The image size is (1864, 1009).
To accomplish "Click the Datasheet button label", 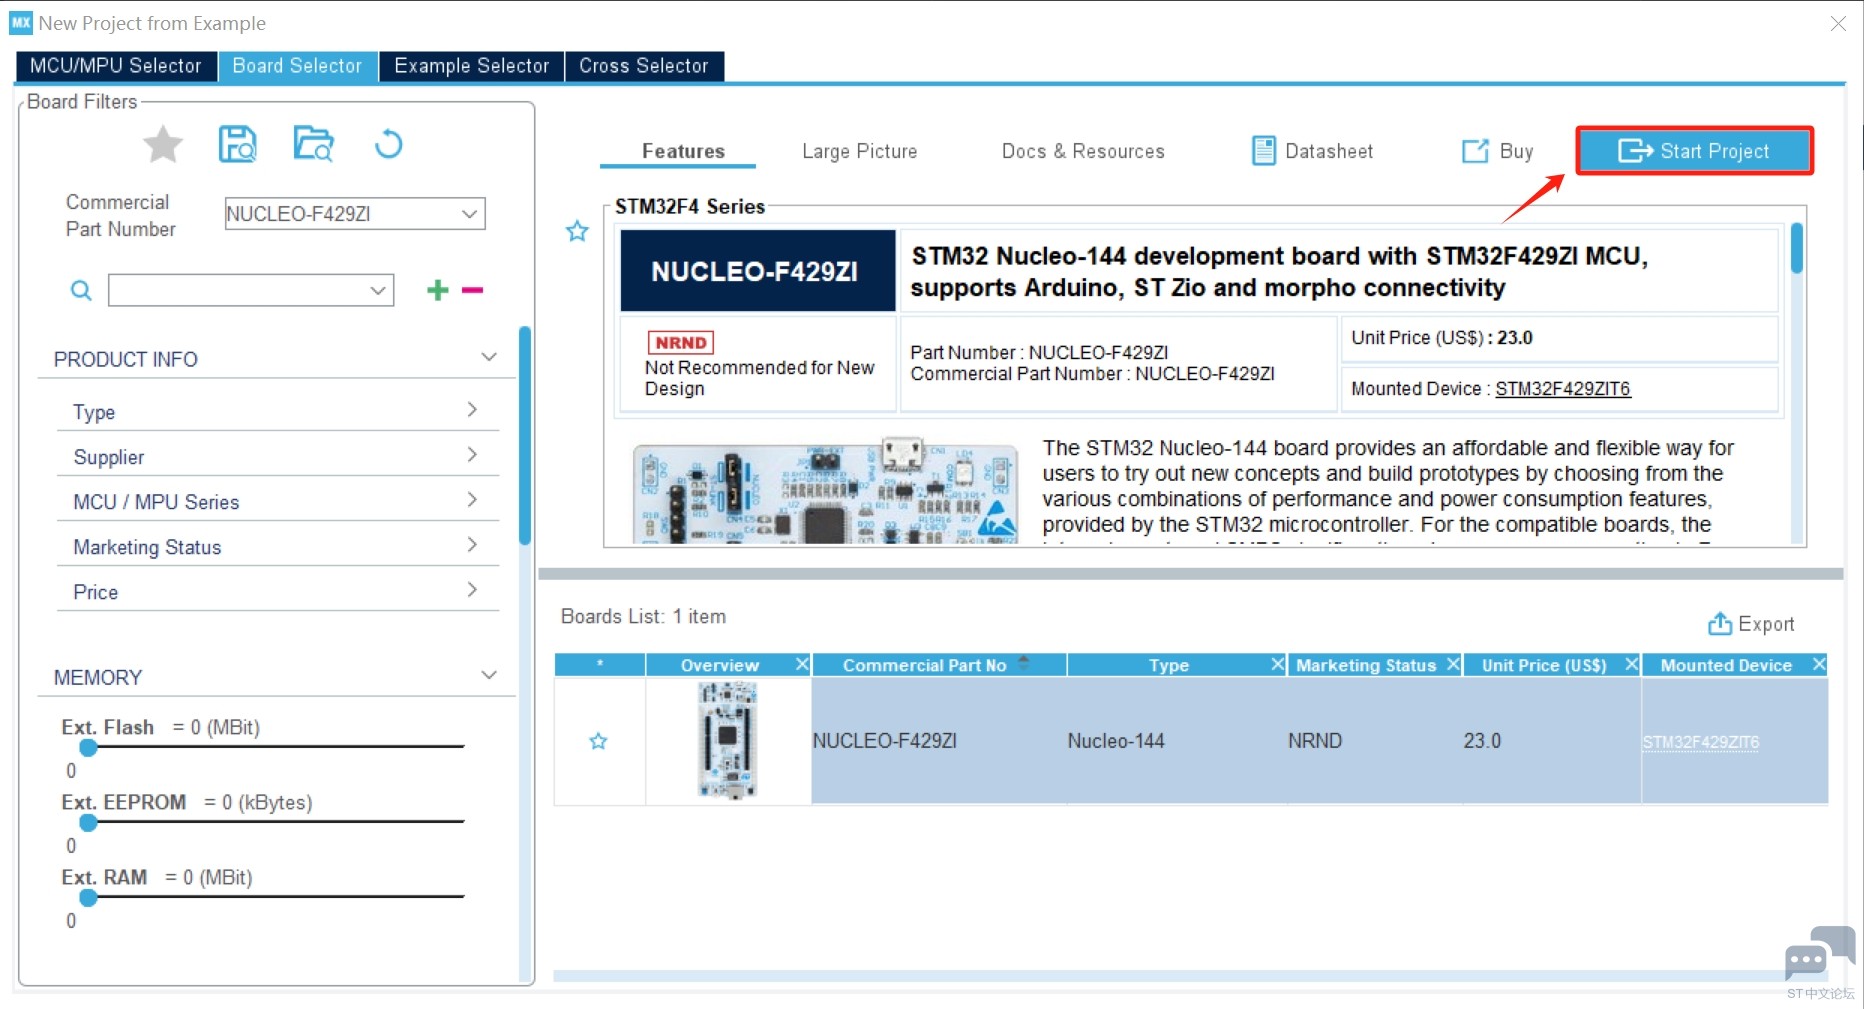I will 1329,151.
